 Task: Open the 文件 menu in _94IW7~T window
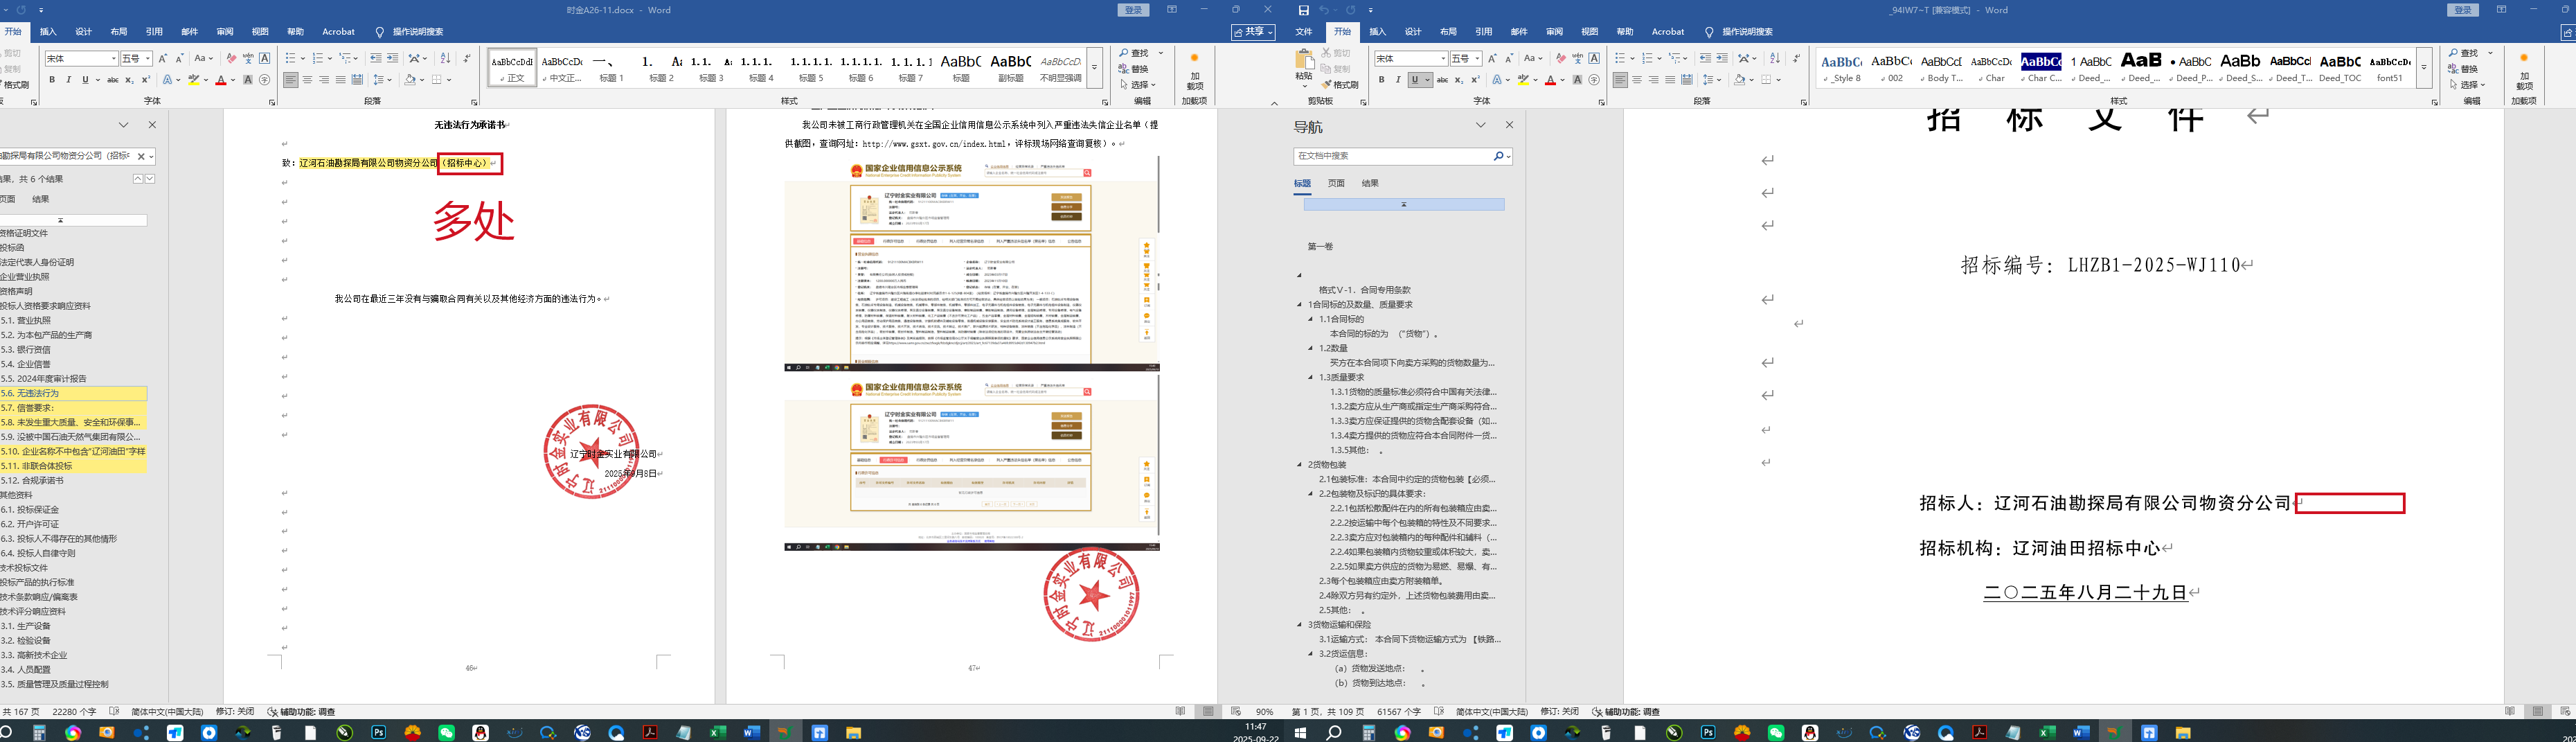(x=1304, y=32)
